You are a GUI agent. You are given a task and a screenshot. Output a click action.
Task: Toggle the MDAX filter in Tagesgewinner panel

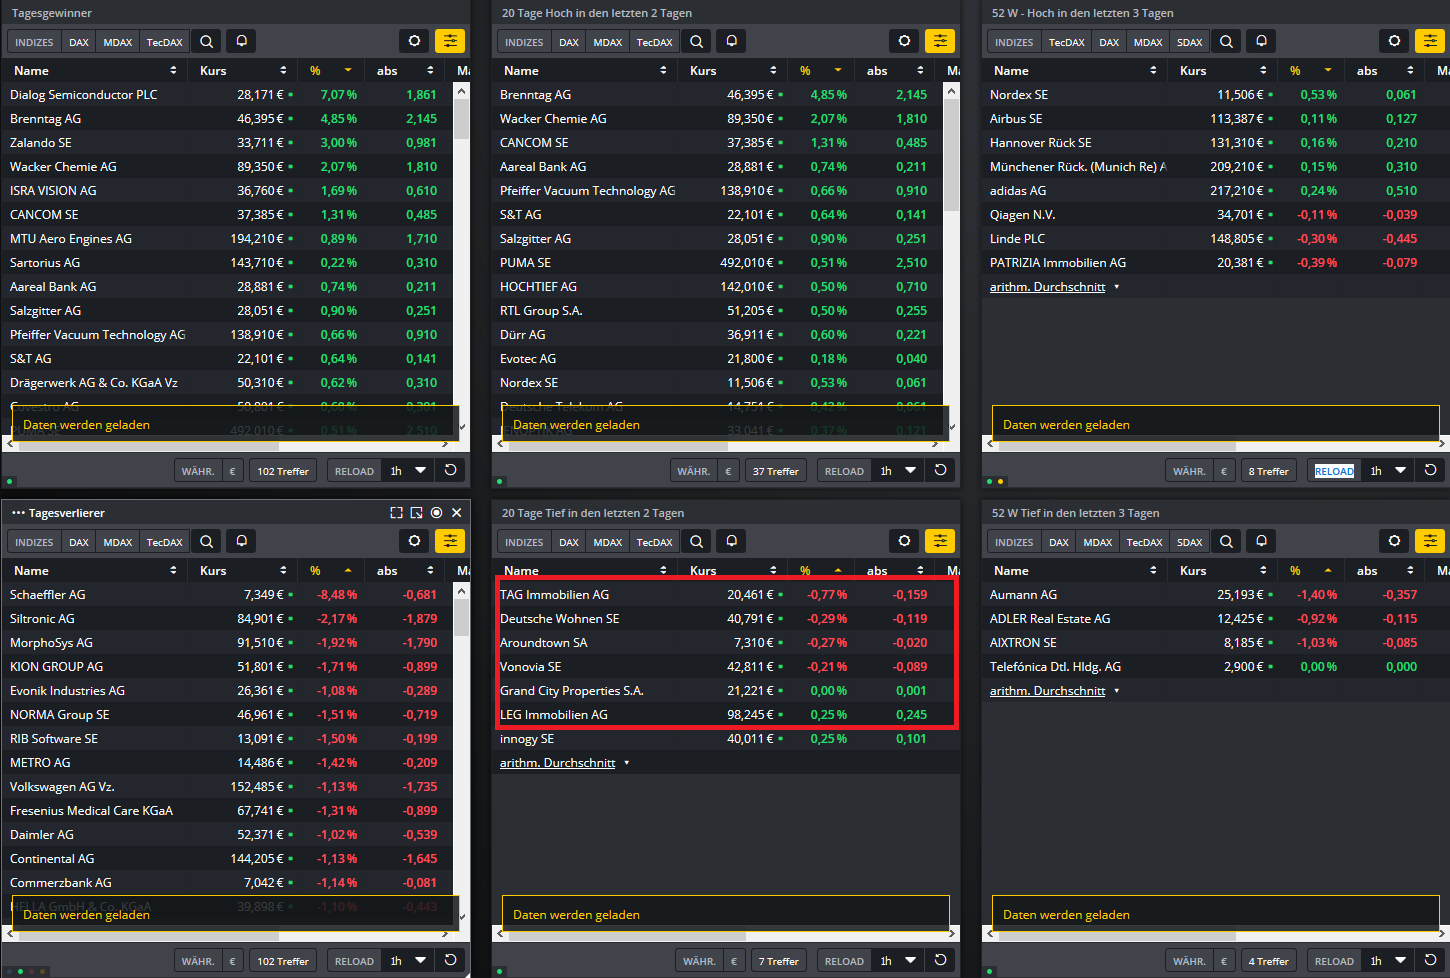point(117,41)
